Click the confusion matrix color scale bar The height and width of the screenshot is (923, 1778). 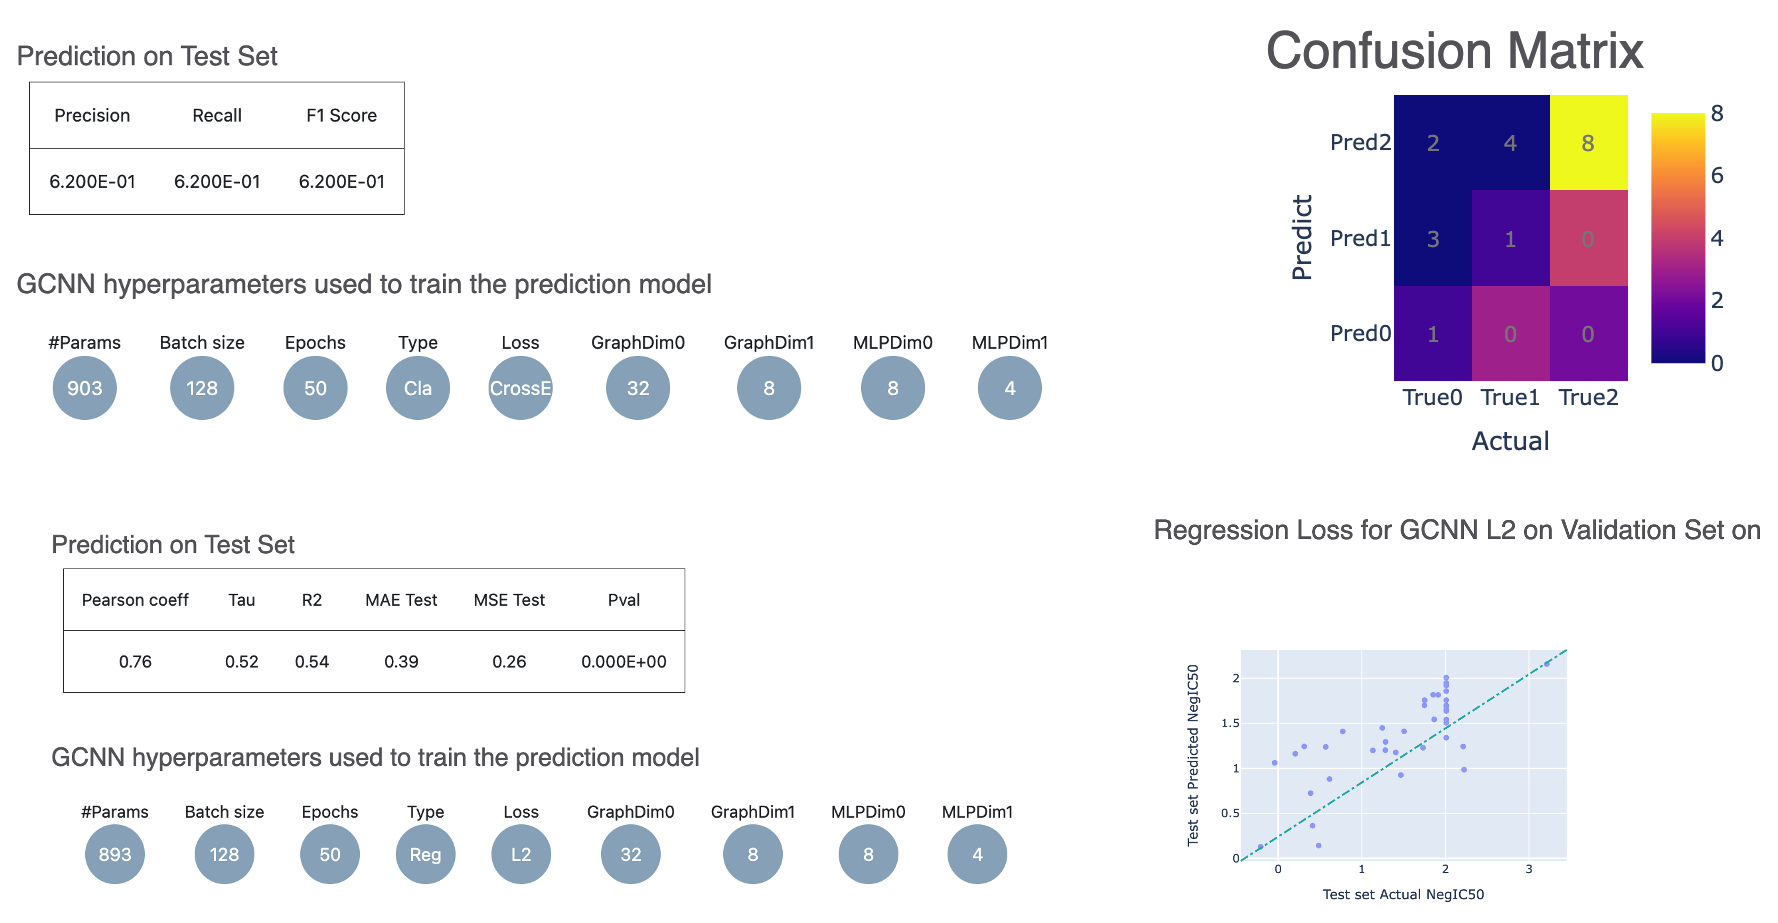click(1677, 238)
